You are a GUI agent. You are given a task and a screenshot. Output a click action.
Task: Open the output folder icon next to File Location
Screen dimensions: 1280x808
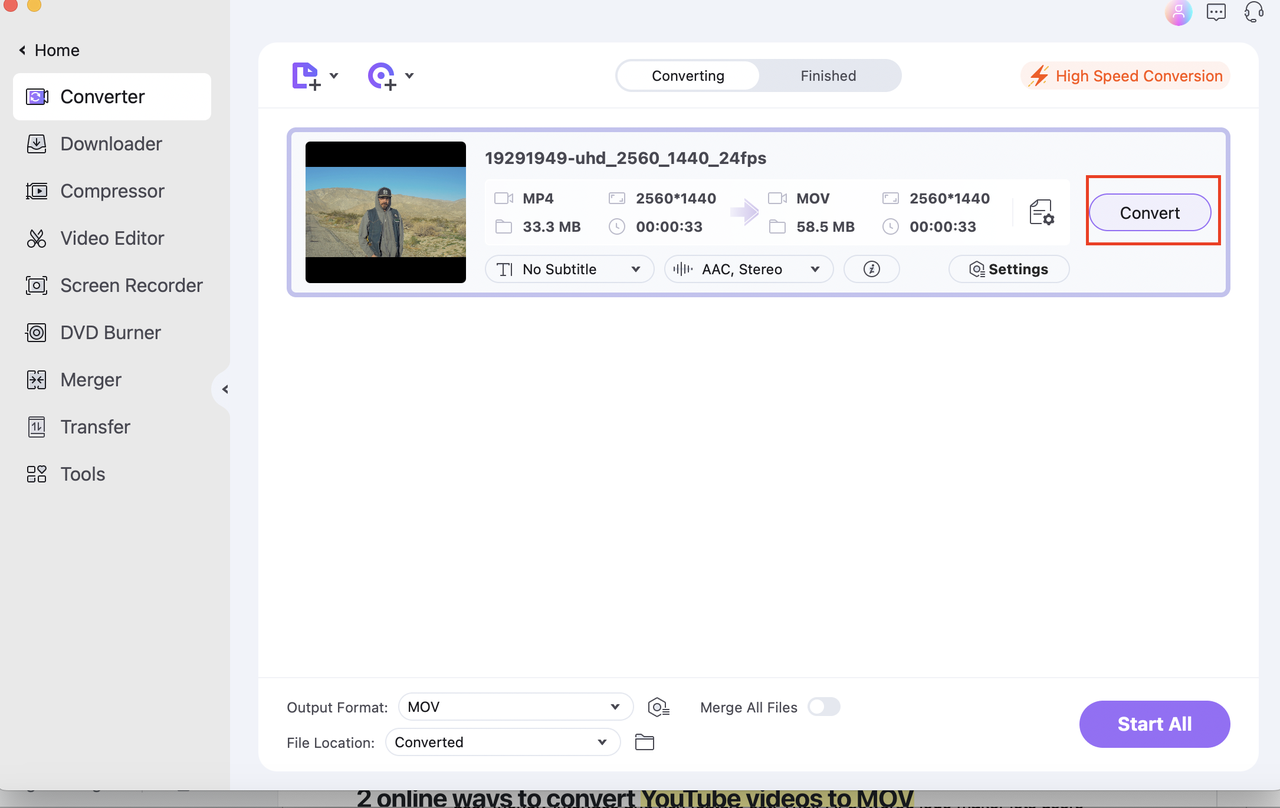644,742
